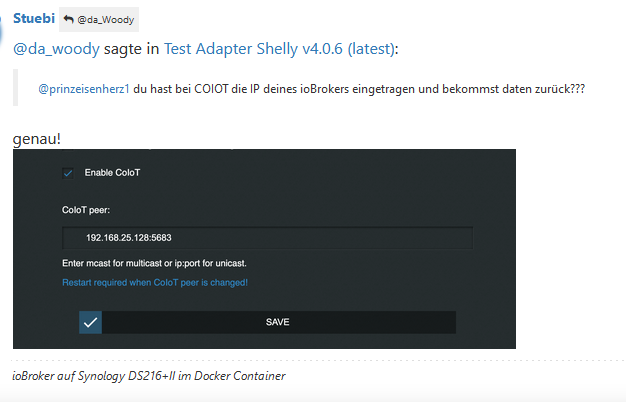Viewport: 626px width, 402px height.
Task: Click the Enable CoIoT label text
Action: pos(112,172)
